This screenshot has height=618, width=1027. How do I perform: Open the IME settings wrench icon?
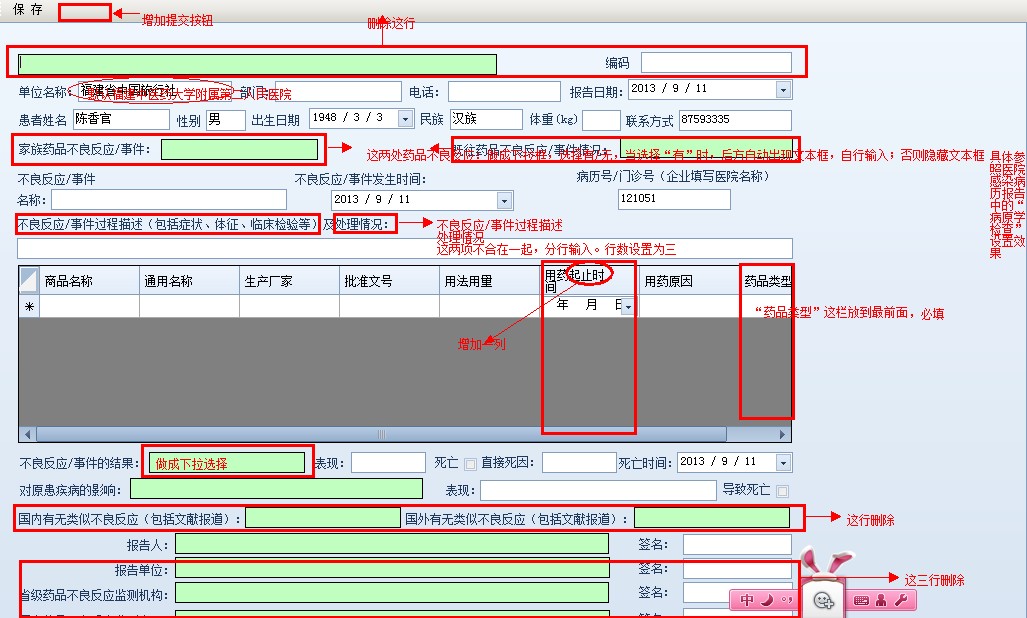[x=901, y=600]
